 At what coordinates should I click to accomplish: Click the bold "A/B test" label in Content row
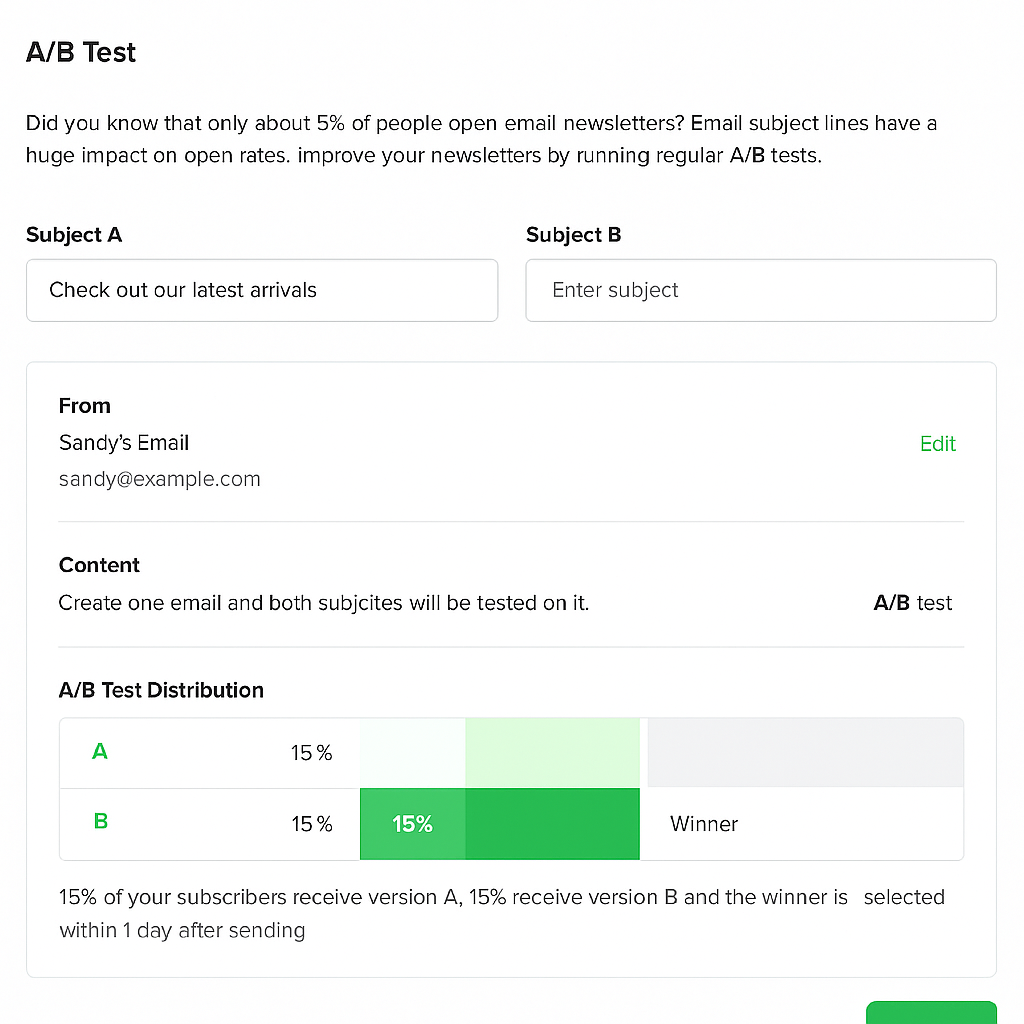pos(912,603)
